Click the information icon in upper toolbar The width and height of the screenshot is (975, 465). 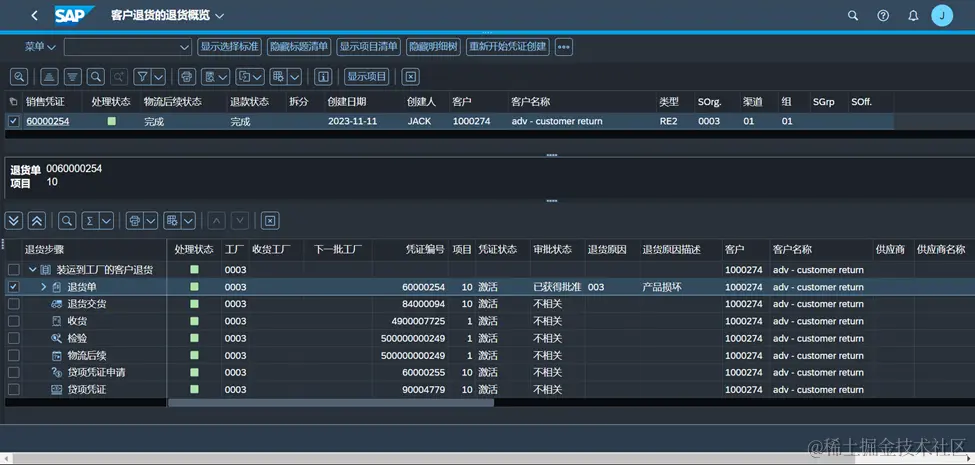pos(323,76)
